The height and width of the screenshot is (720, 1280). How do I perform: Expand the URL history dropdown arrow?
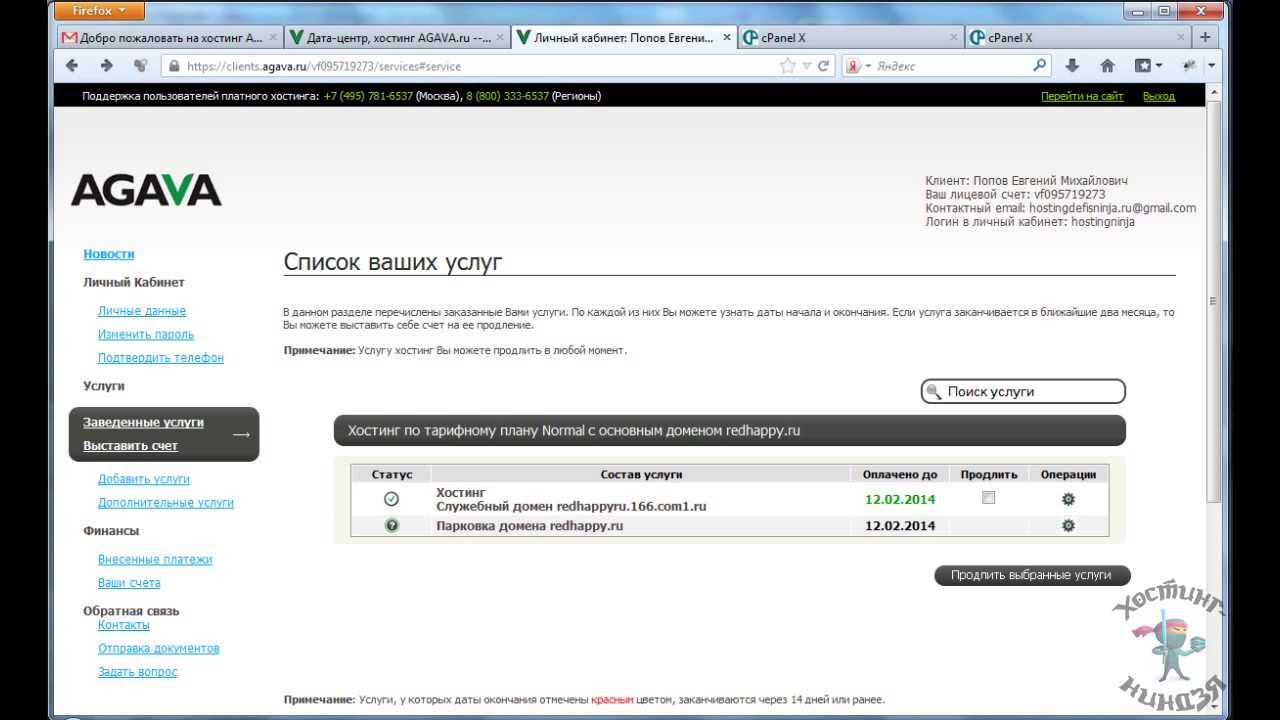click(x=806, y=66)
